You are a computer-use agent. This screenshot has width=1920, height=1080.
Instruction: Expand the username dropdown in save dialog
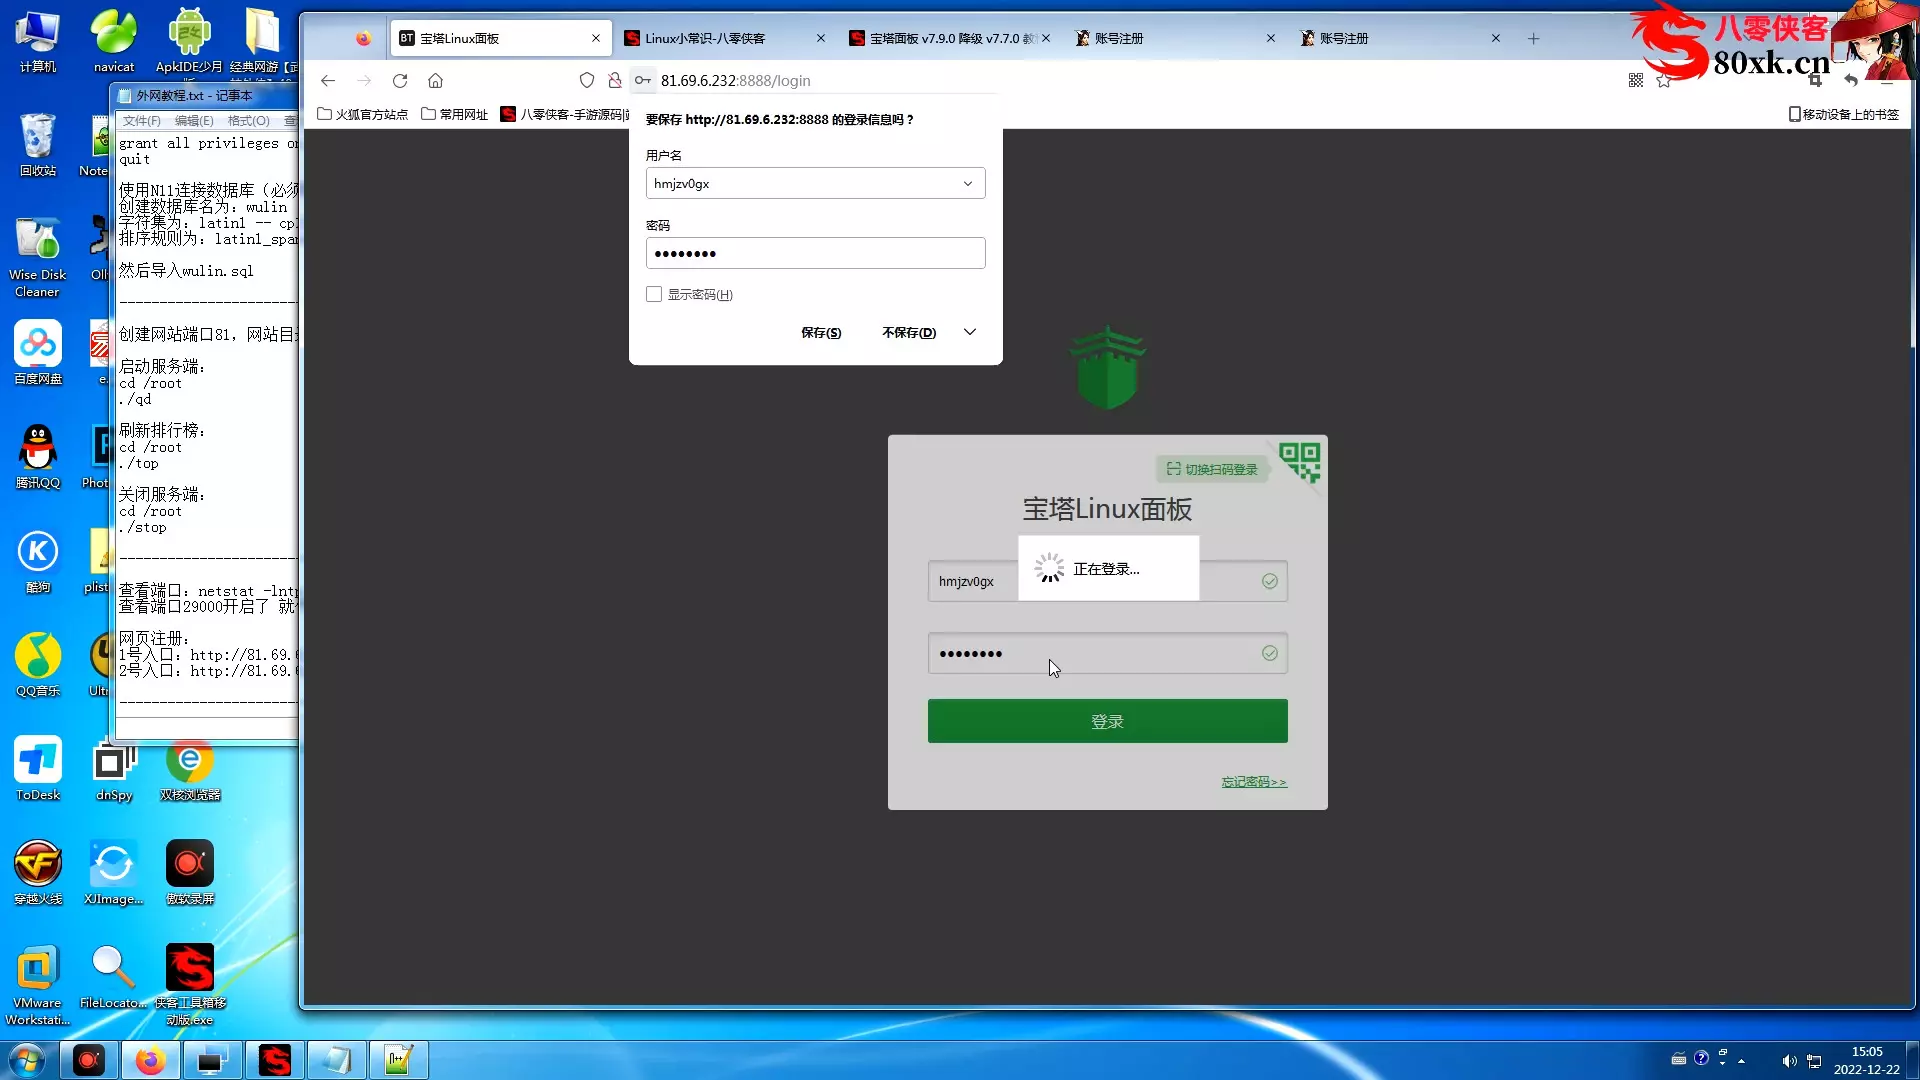point(967,184)
